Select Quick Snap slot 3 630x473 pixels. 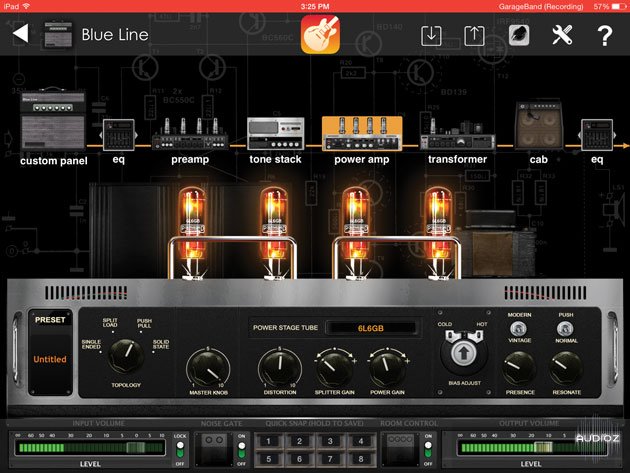point(330,441)
